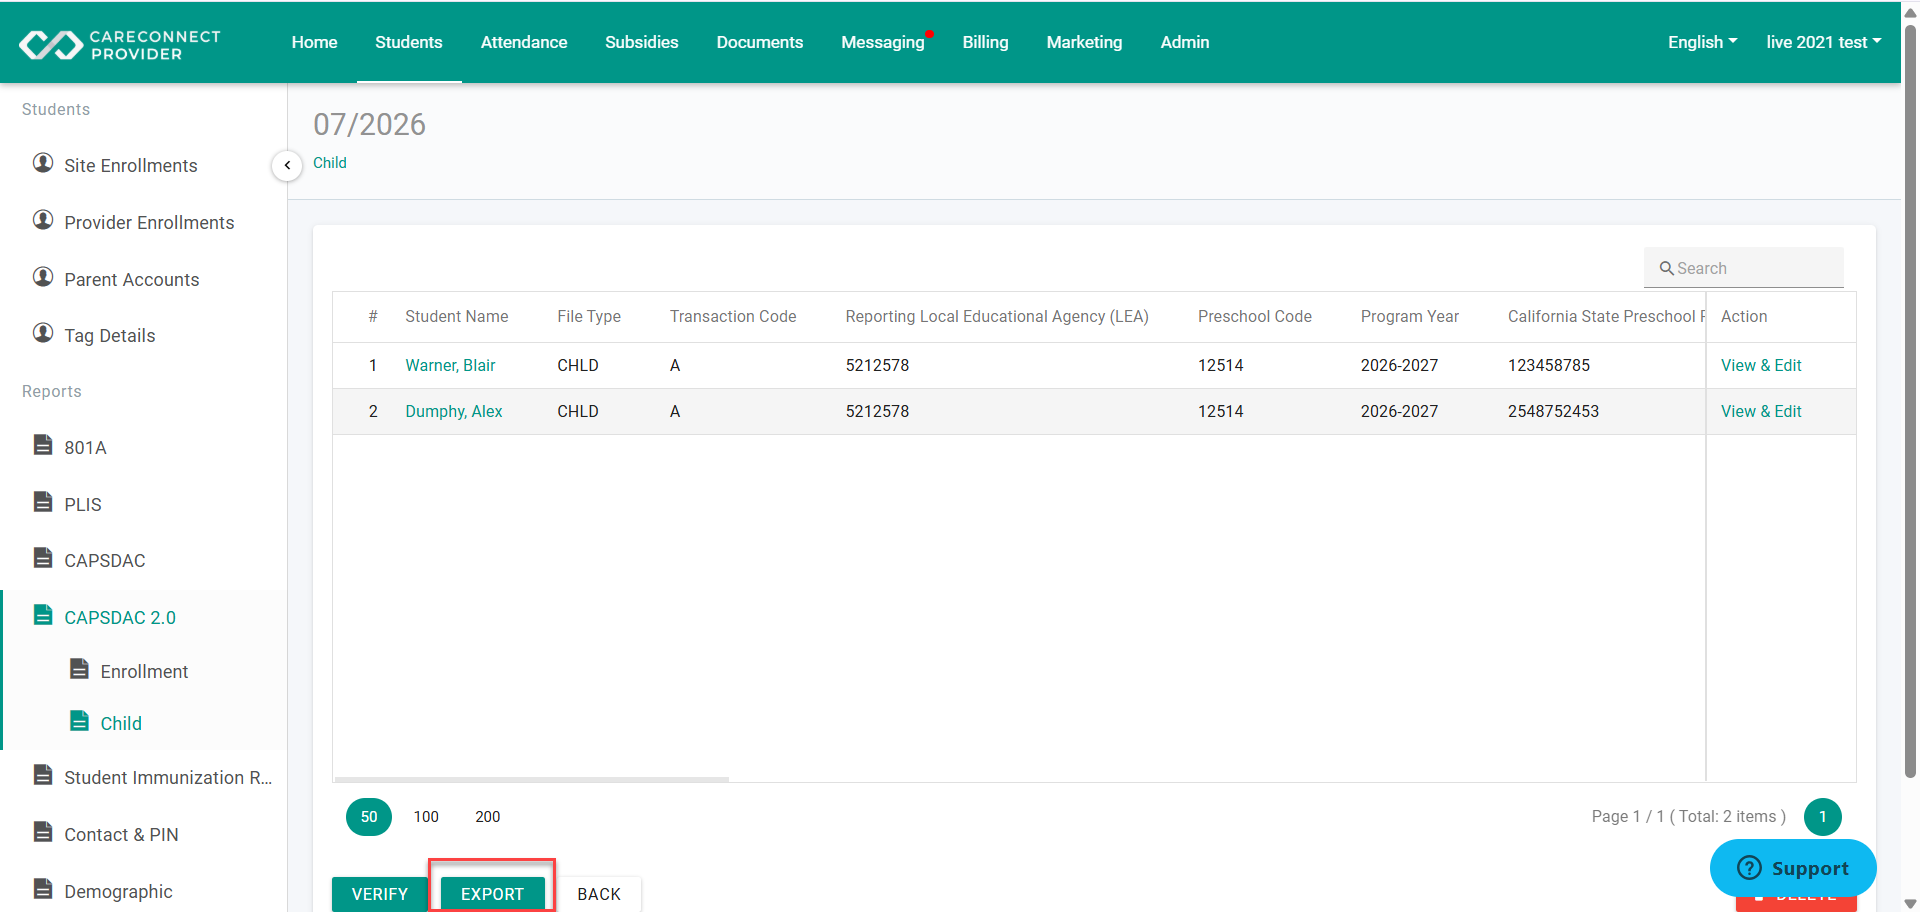Click the 801A report document icon

click(43, 444)
